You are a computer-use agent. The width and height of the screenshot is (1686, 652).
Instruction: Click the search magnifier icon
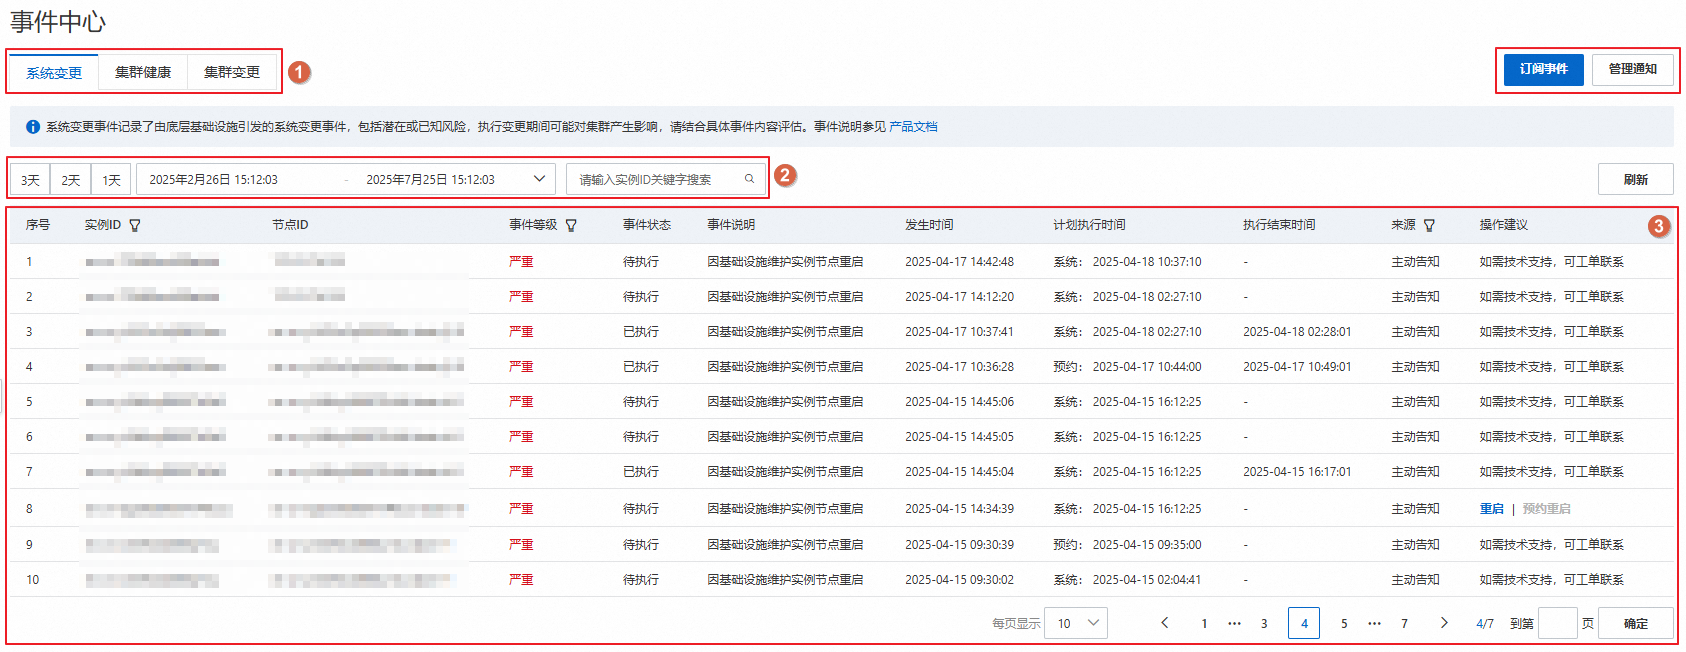[749, 179]
